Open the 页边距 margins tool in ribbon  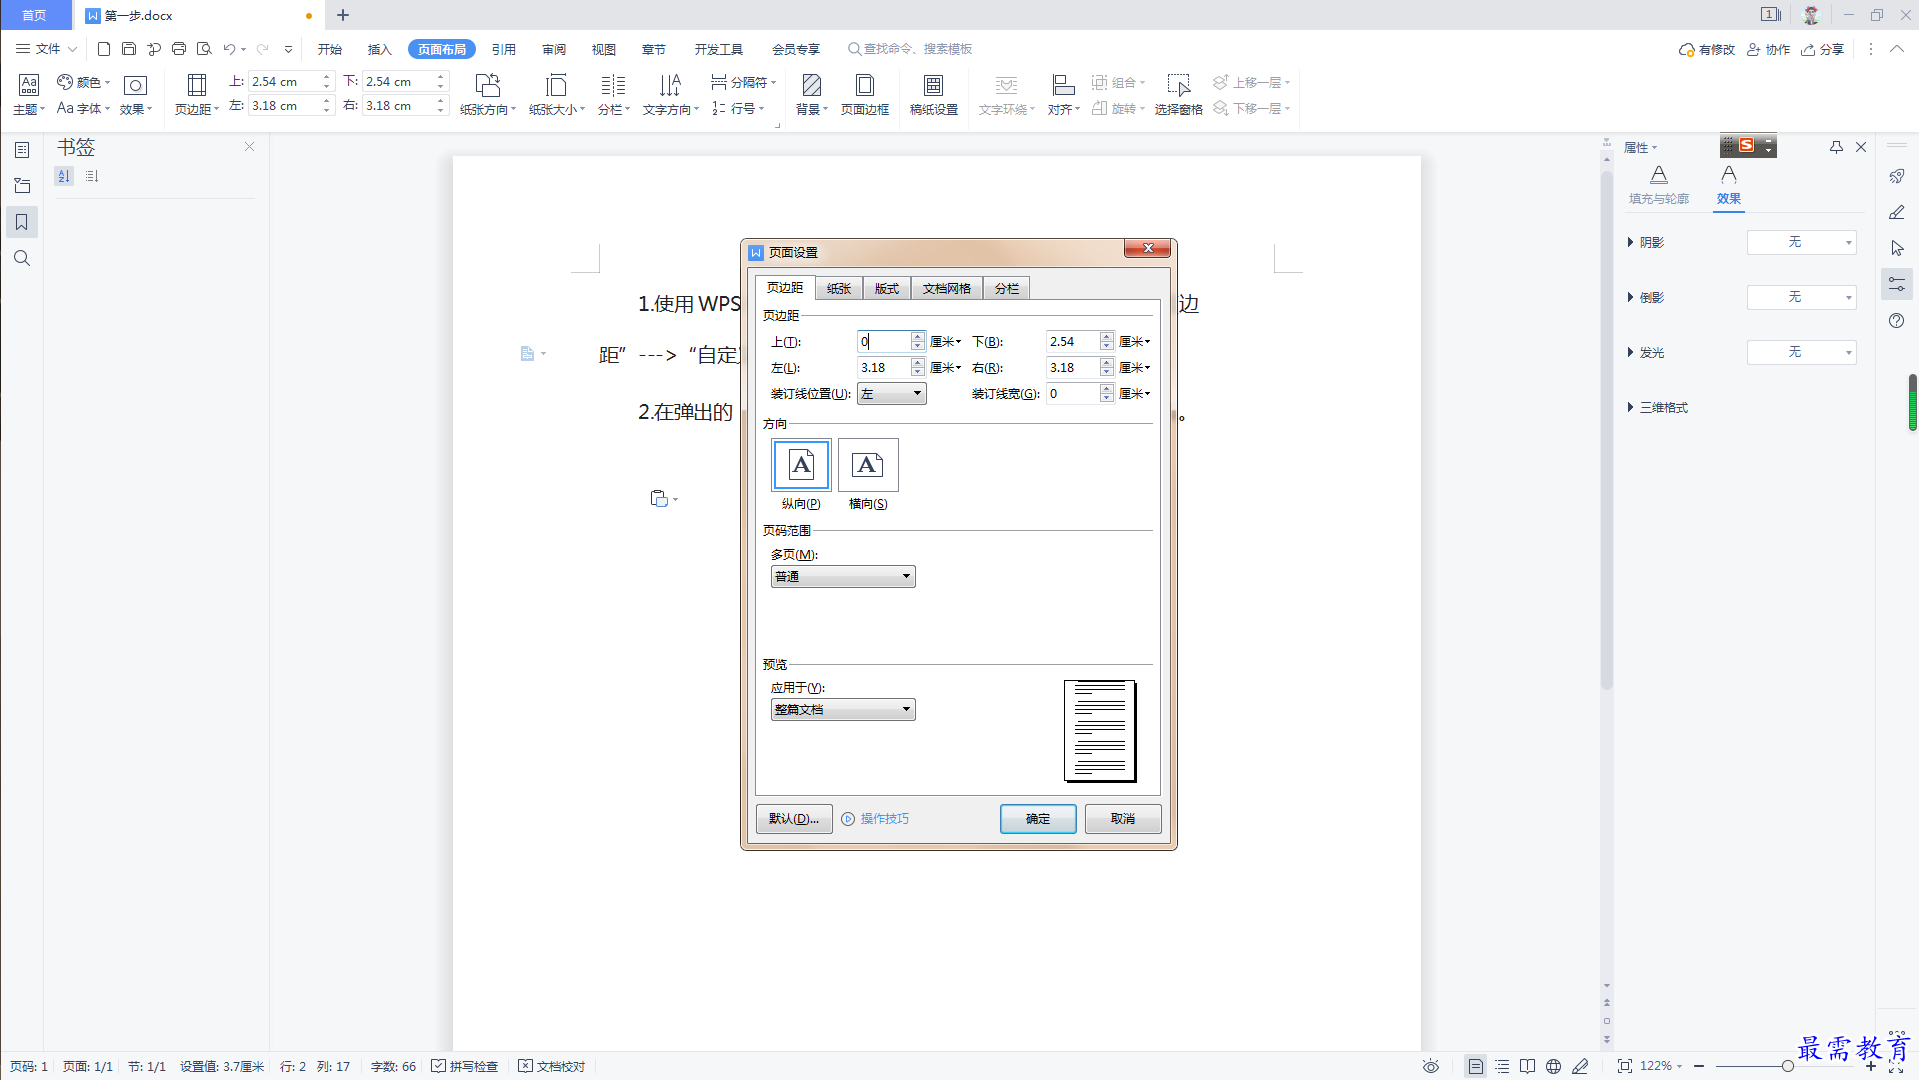(196, 95)
